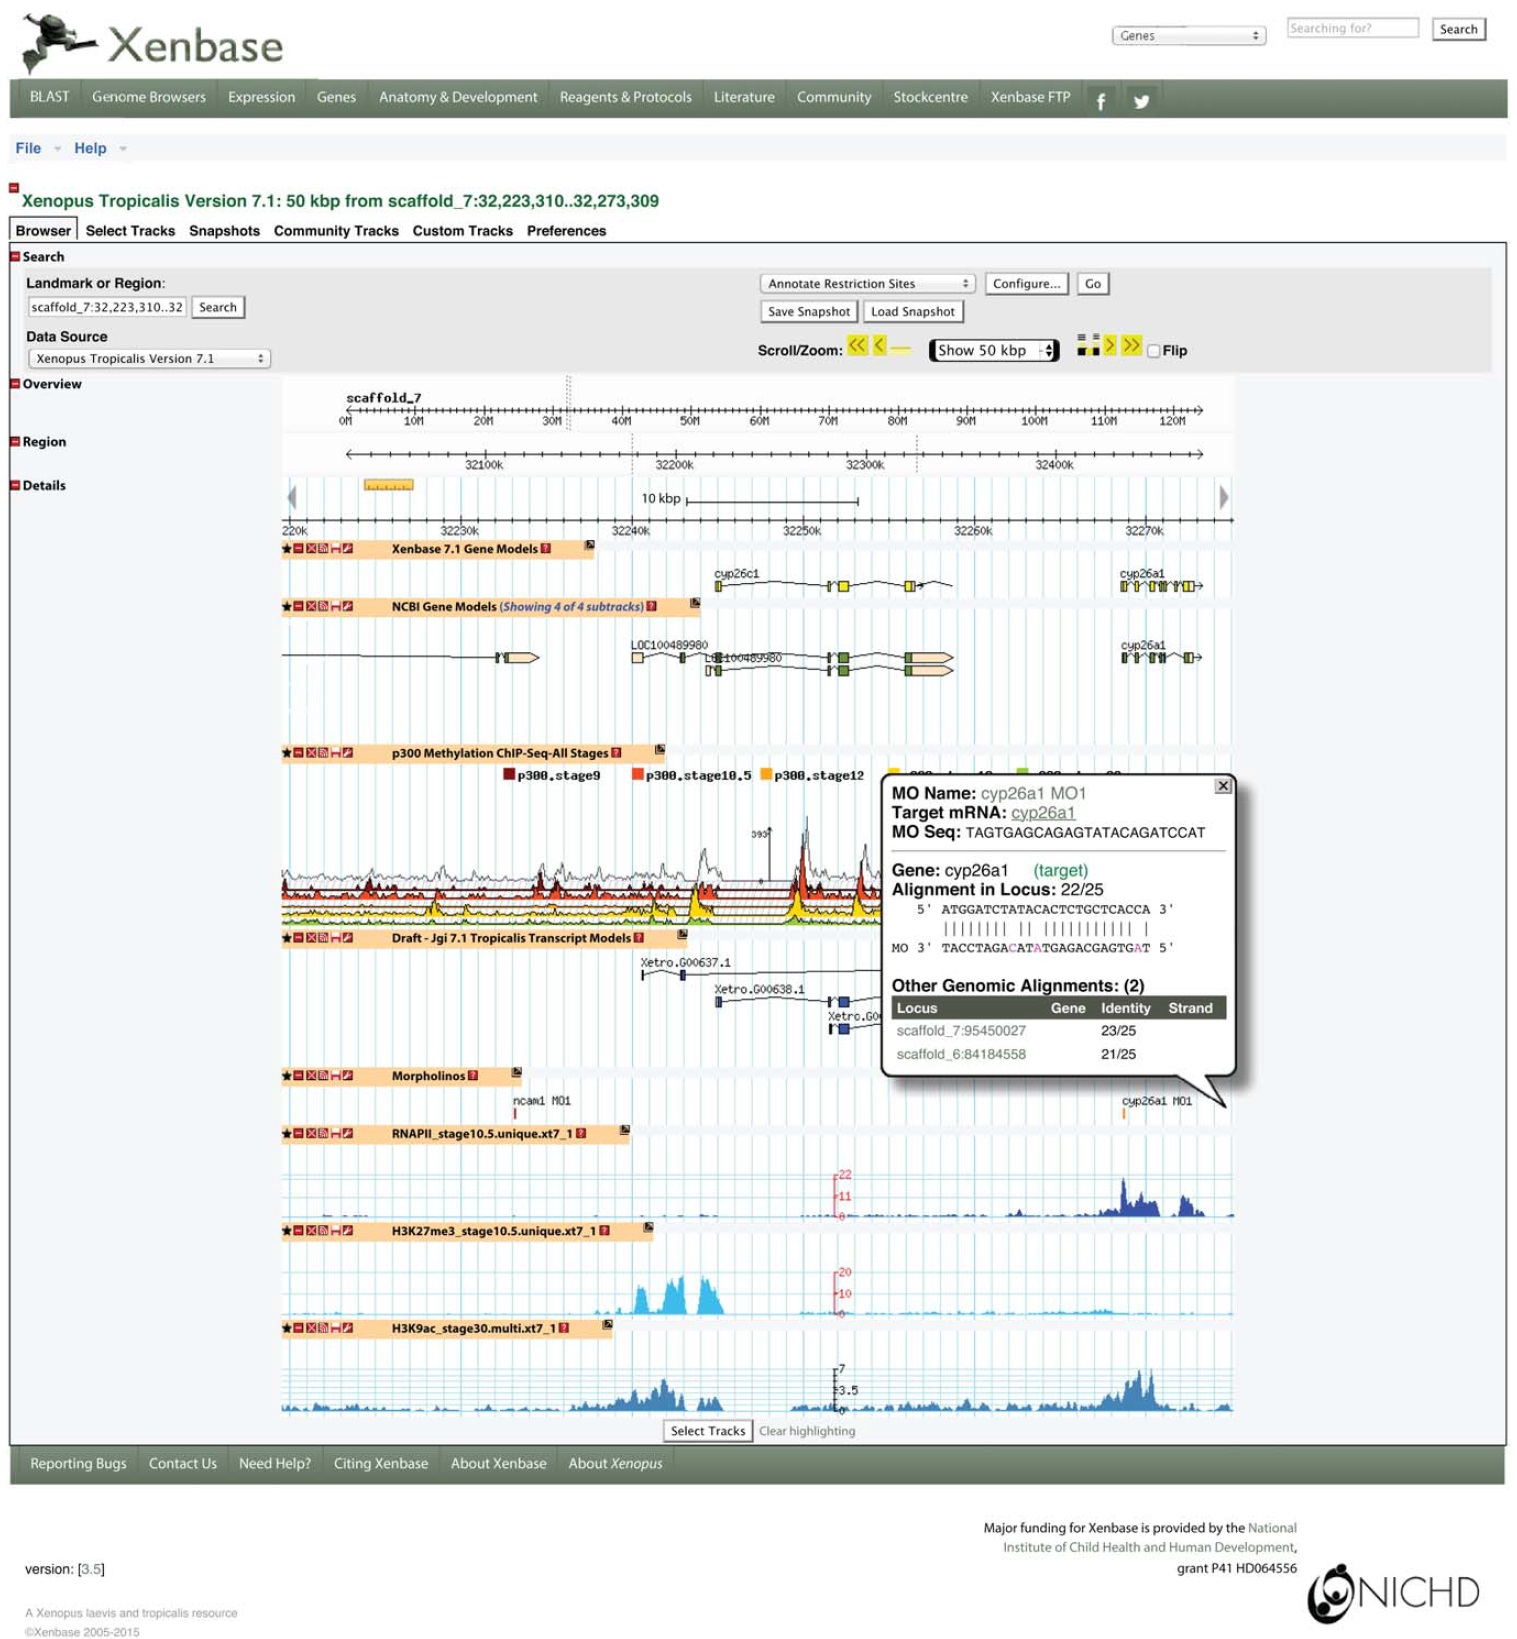The width and height of the screenshot is (1517, 1639).
Task: Open the Genome Browsers menu
Action: pos(148,97)
